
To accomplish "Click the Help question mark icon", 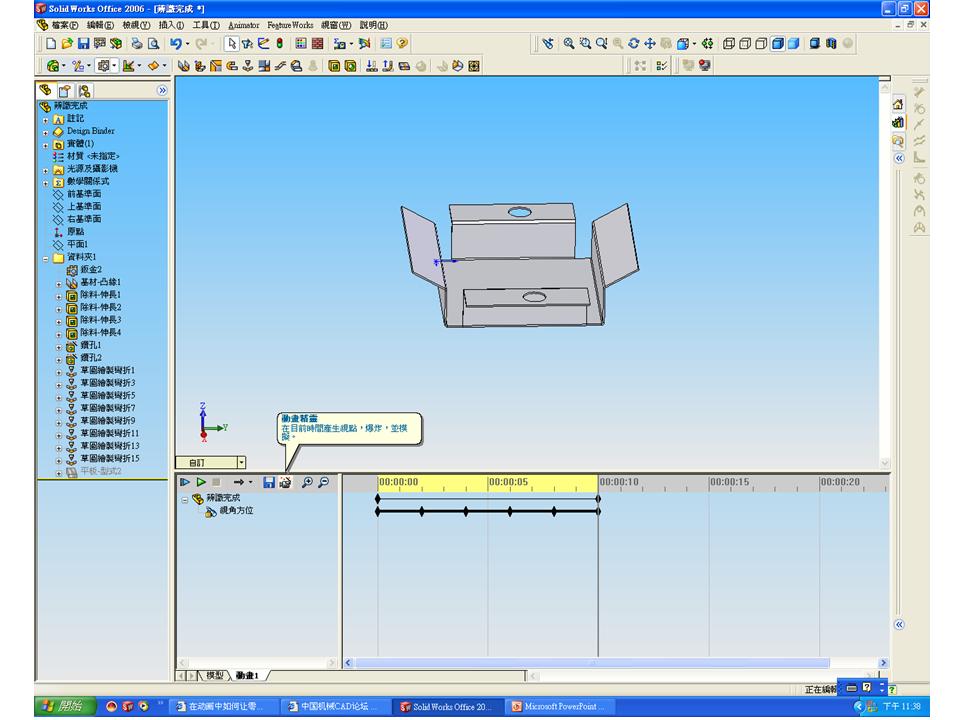I will (402, 43).
